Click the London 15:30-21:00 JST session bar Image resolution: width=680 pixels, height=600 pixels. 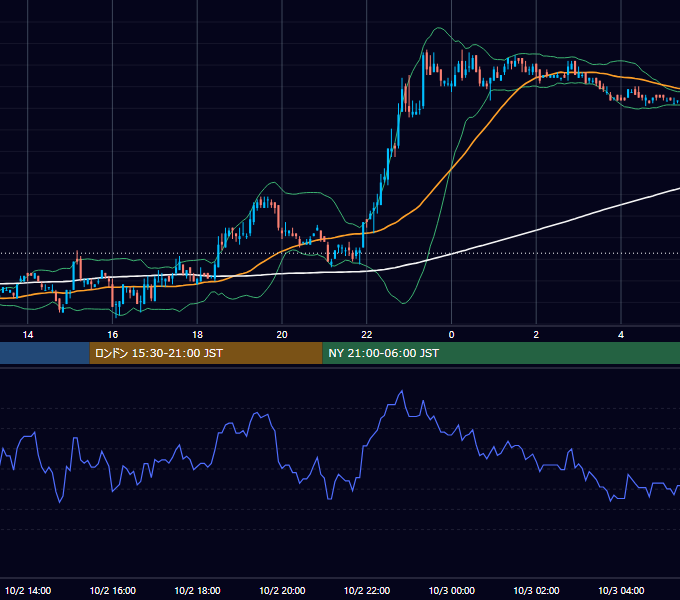(x=206, y=353)
